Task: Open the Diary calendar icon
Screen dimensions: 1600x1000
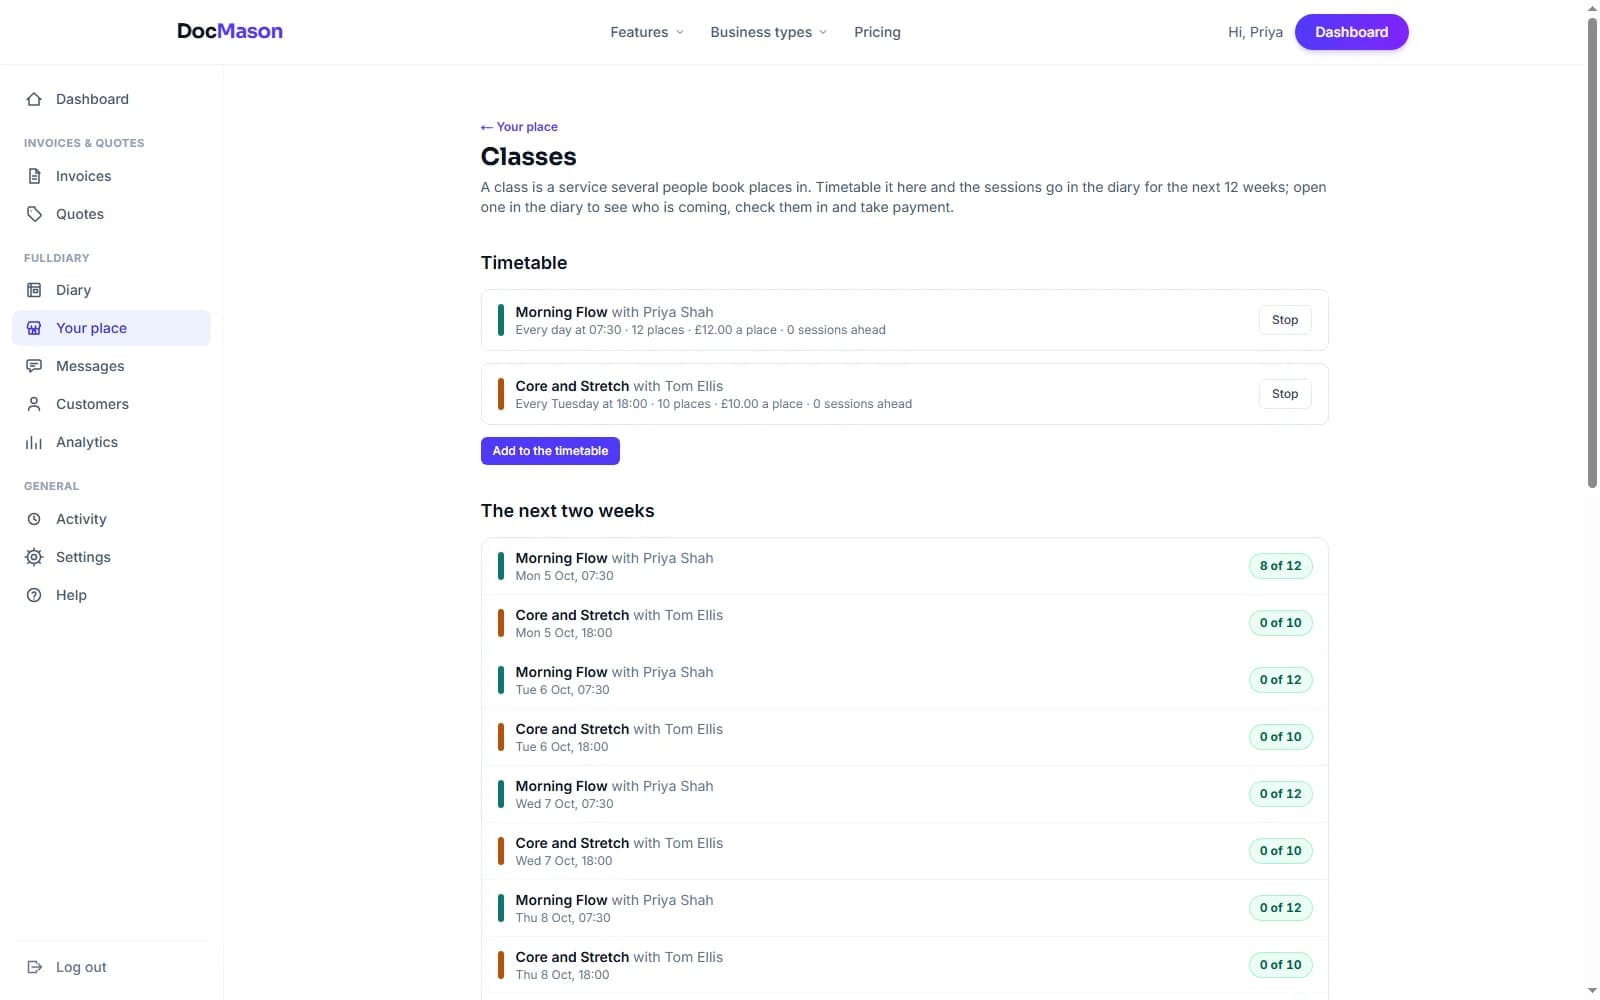Action: point(34,290)
